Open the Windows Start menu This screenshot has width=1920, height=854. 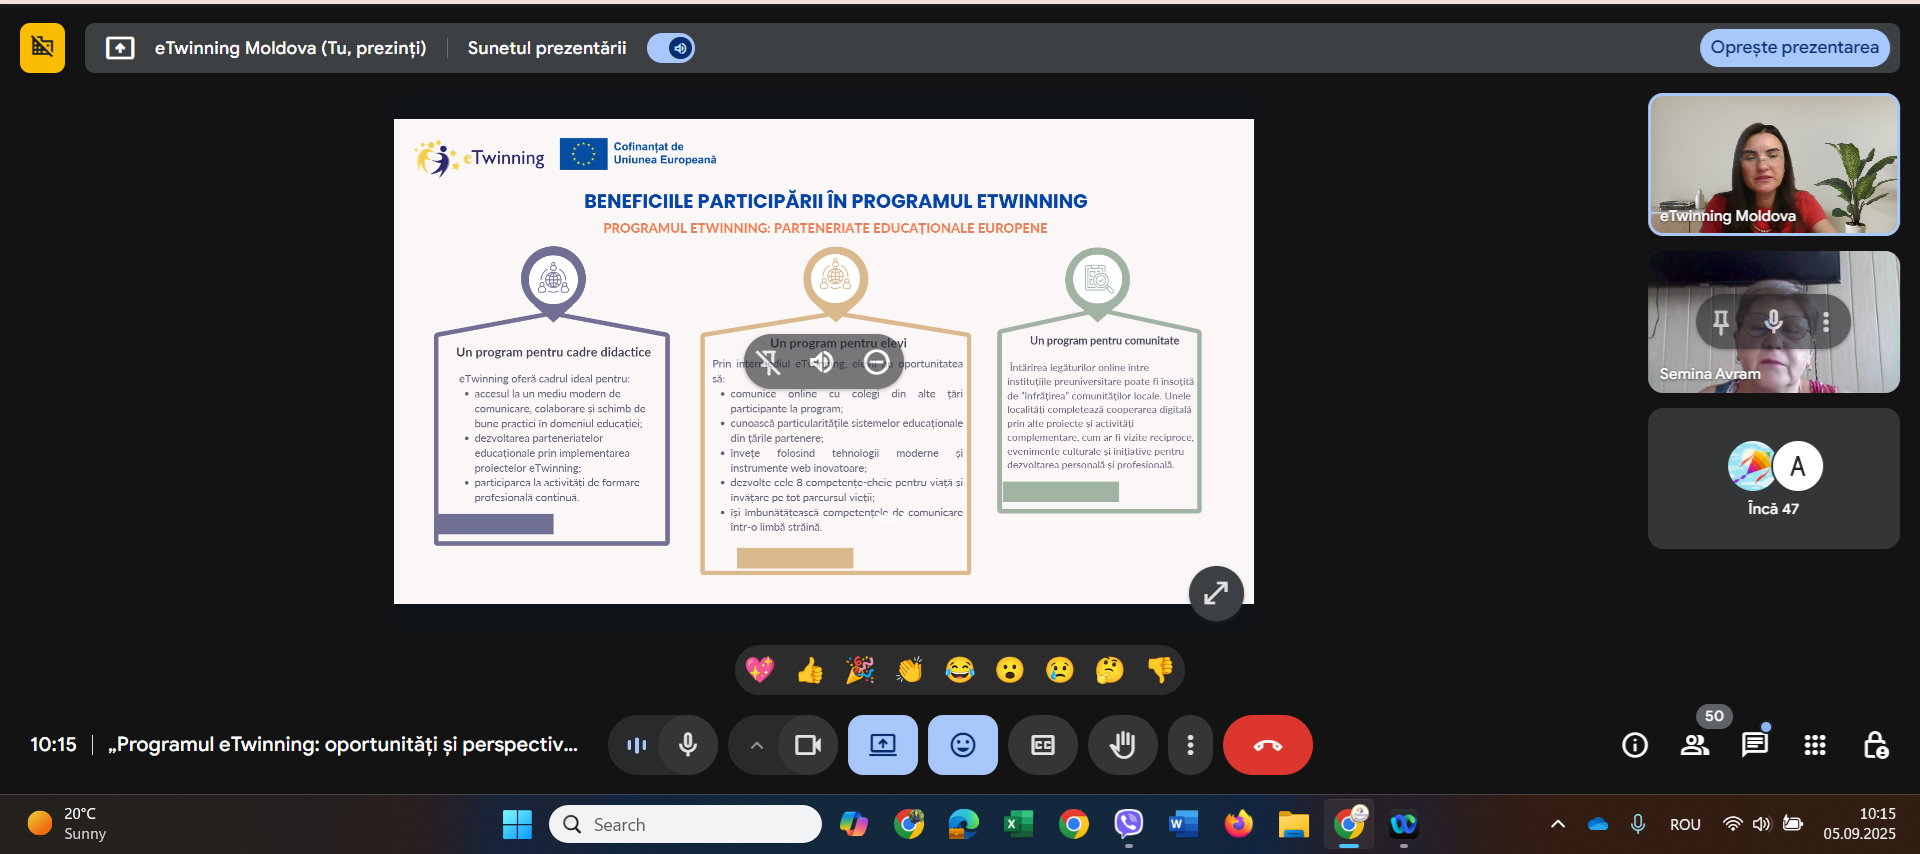pos(517,825)
